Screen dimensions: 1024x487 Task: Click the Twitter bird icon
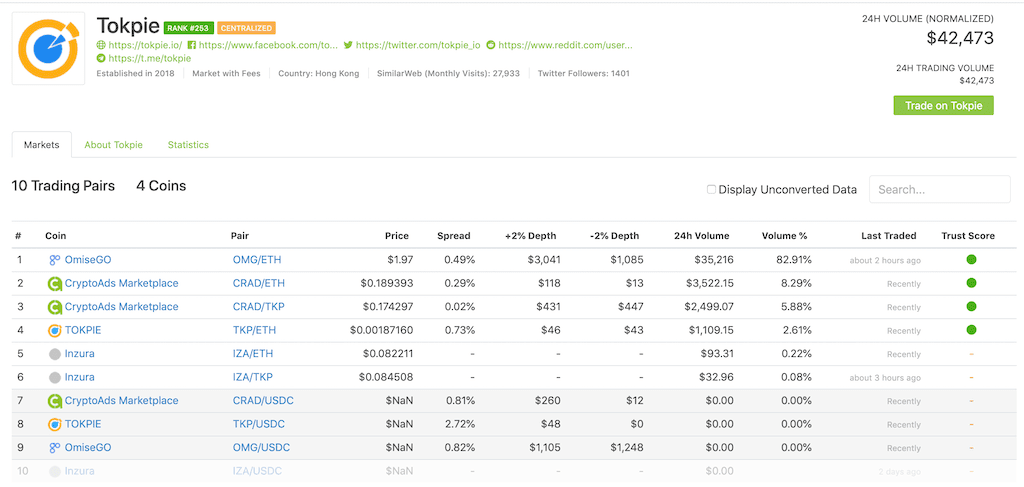coord(348,45)
